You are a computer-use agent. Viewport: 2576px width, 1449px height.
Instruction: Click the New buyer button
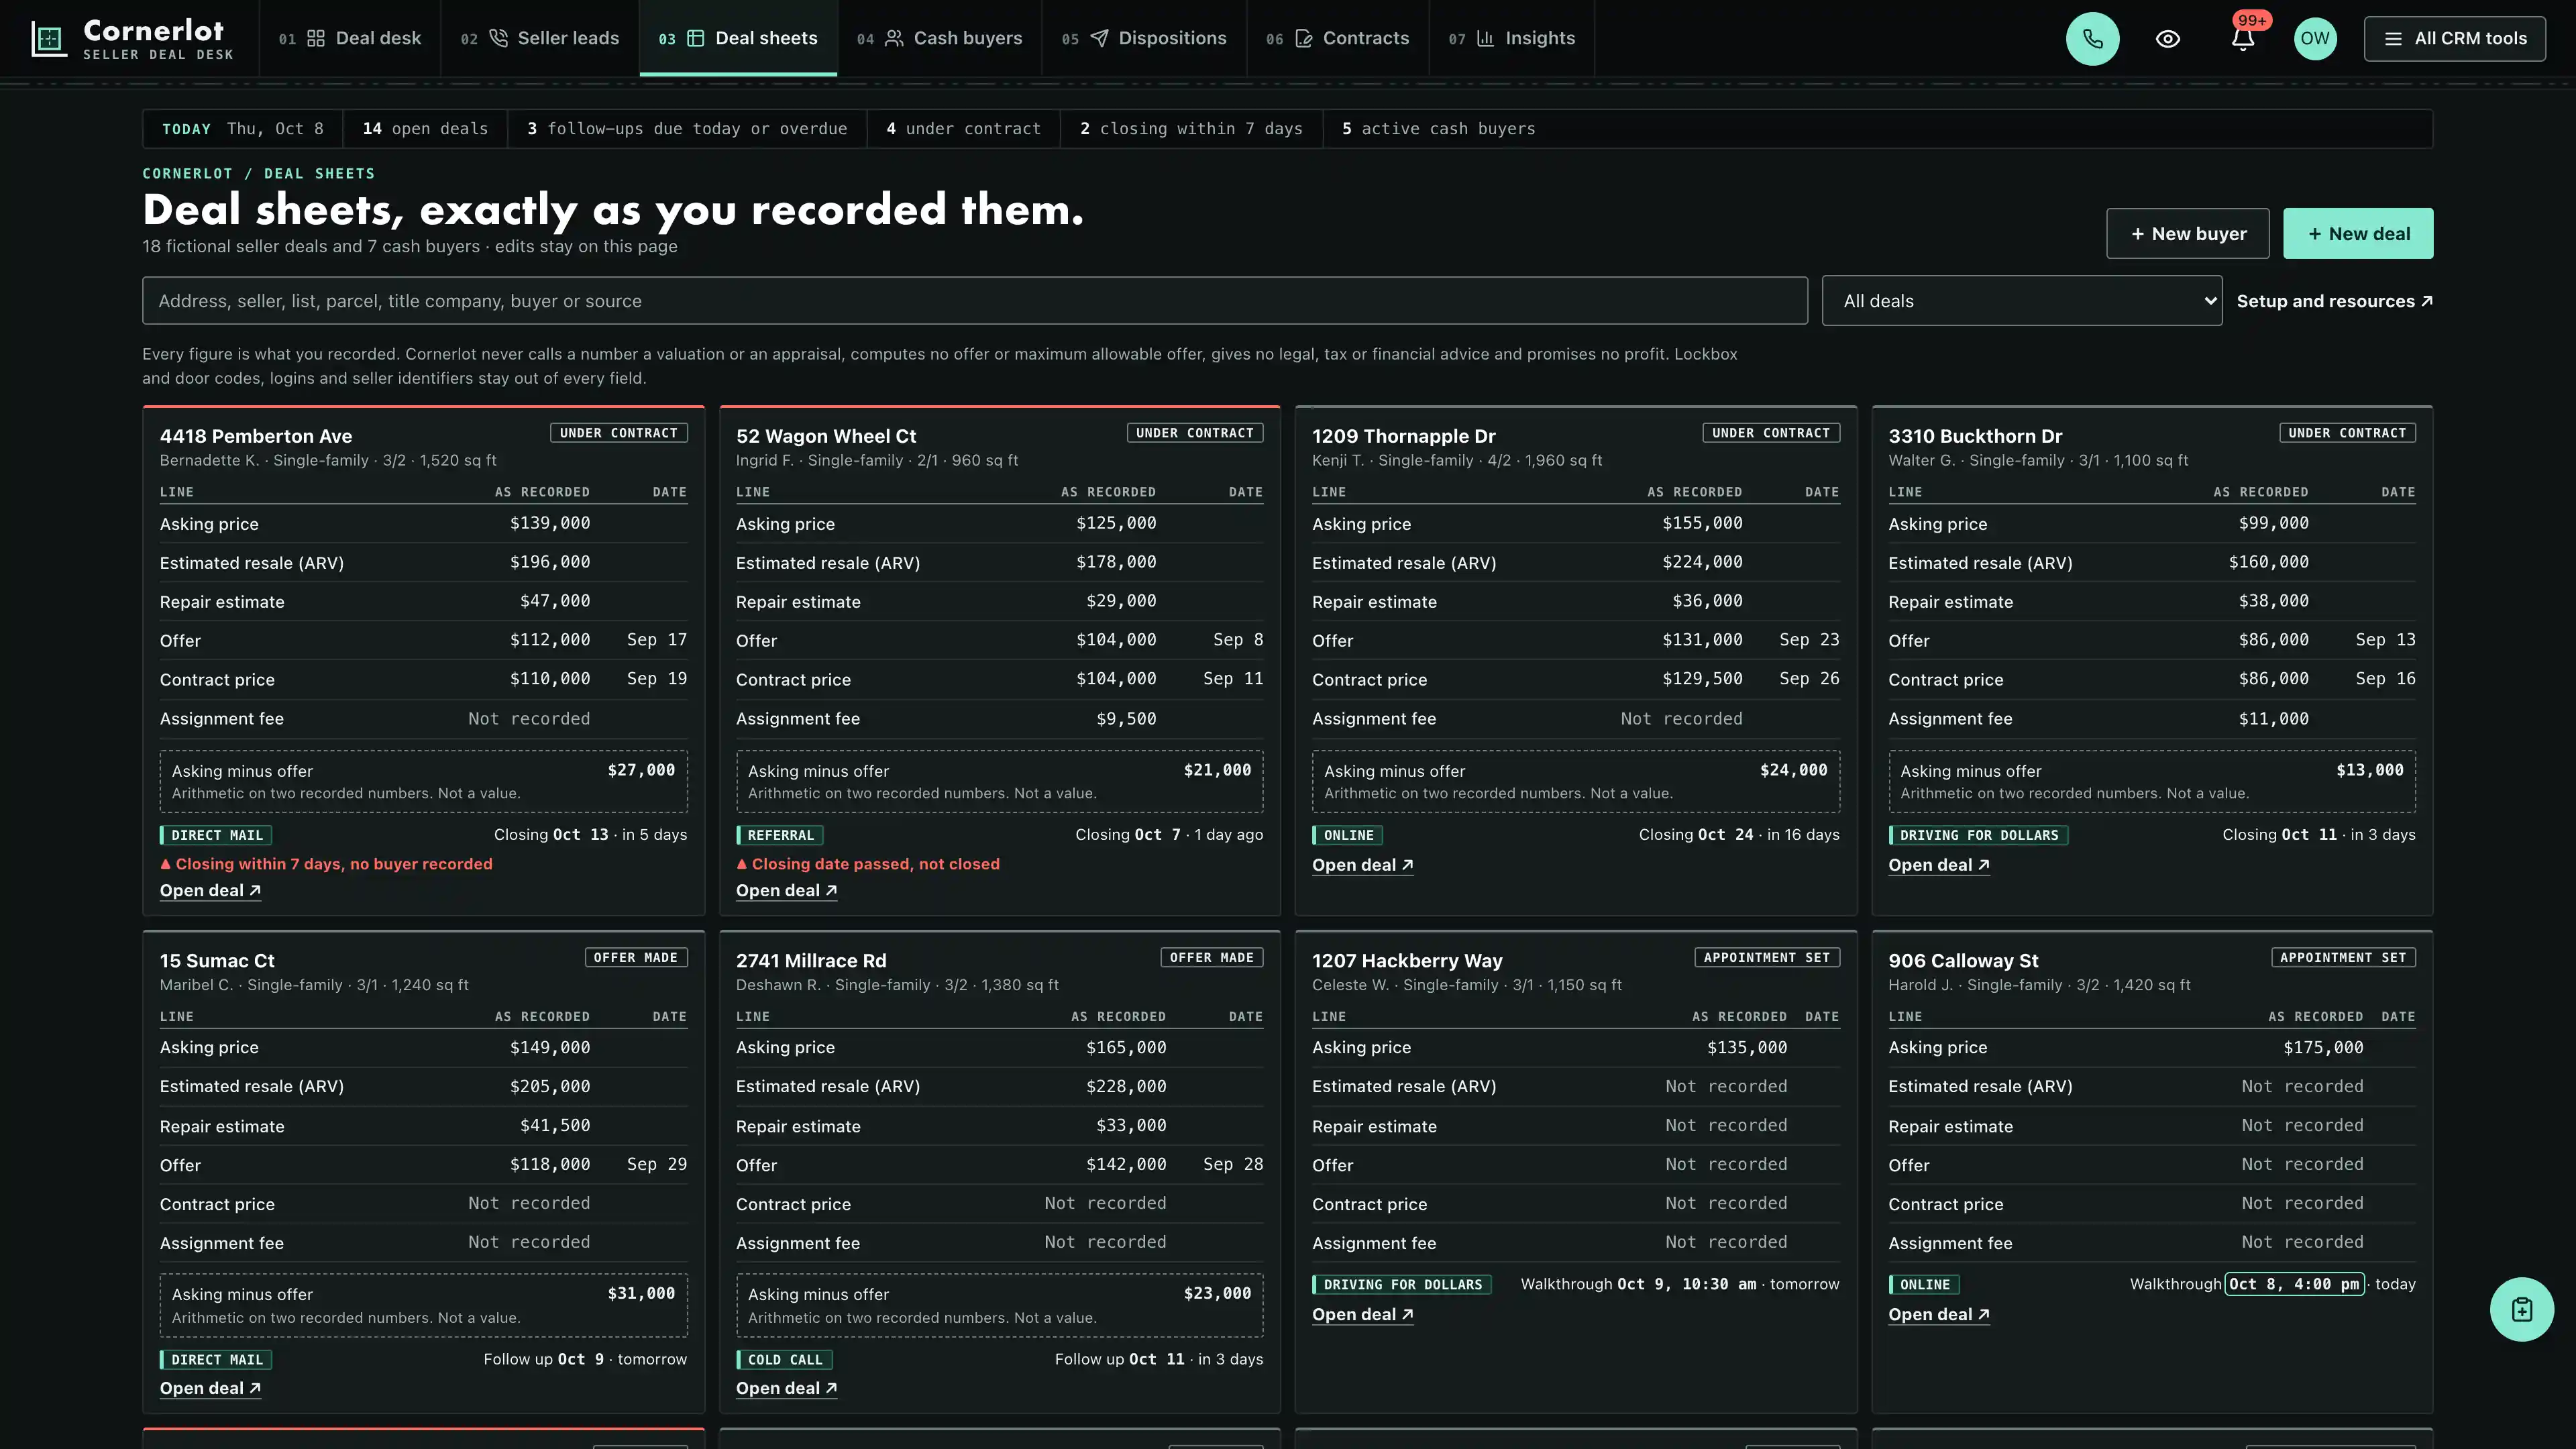(2187, 234)
